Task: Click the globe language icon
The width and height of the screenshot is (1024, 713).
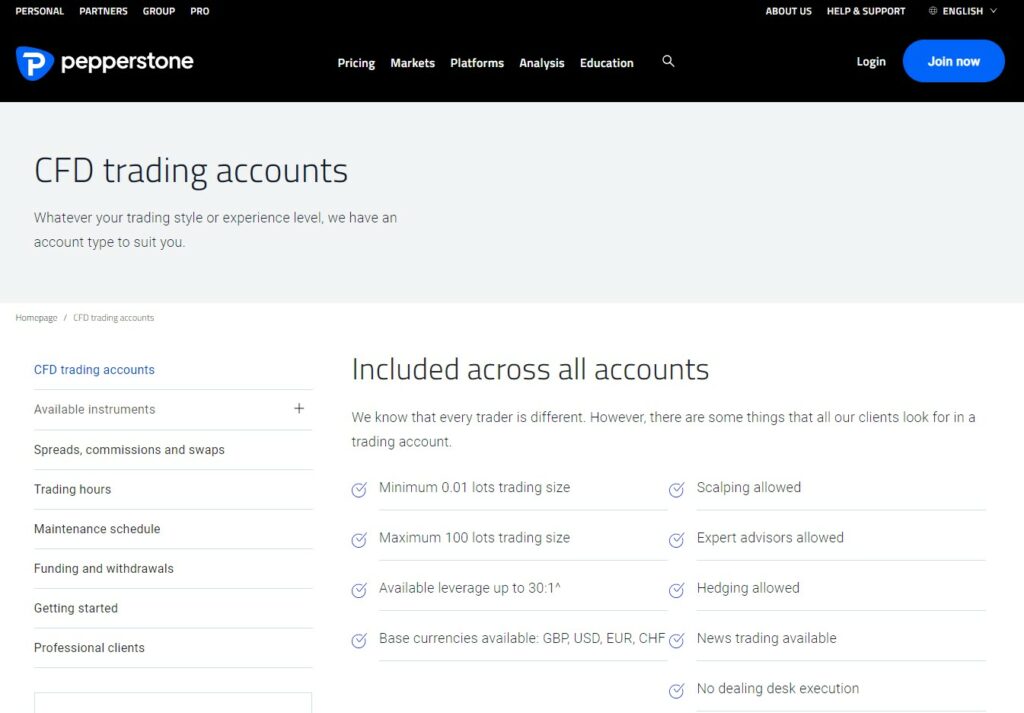Action: point(933,11)
